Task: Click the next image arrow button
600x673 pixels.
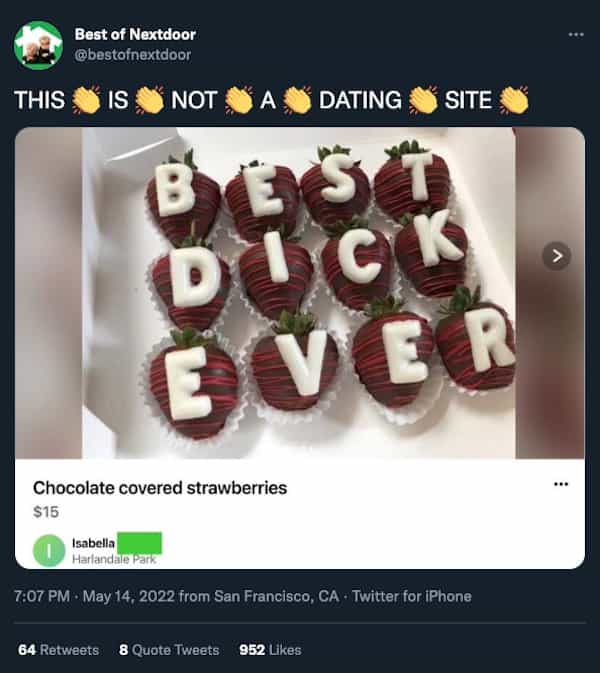Action: click(x=557, y=256)
